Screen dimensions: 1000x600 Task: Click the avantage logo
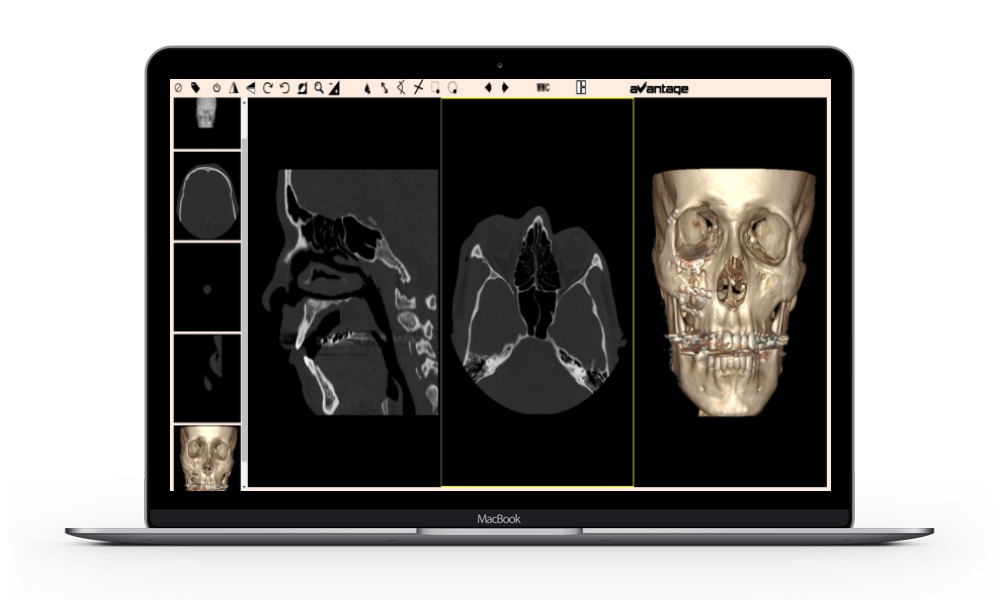point(658,88)
